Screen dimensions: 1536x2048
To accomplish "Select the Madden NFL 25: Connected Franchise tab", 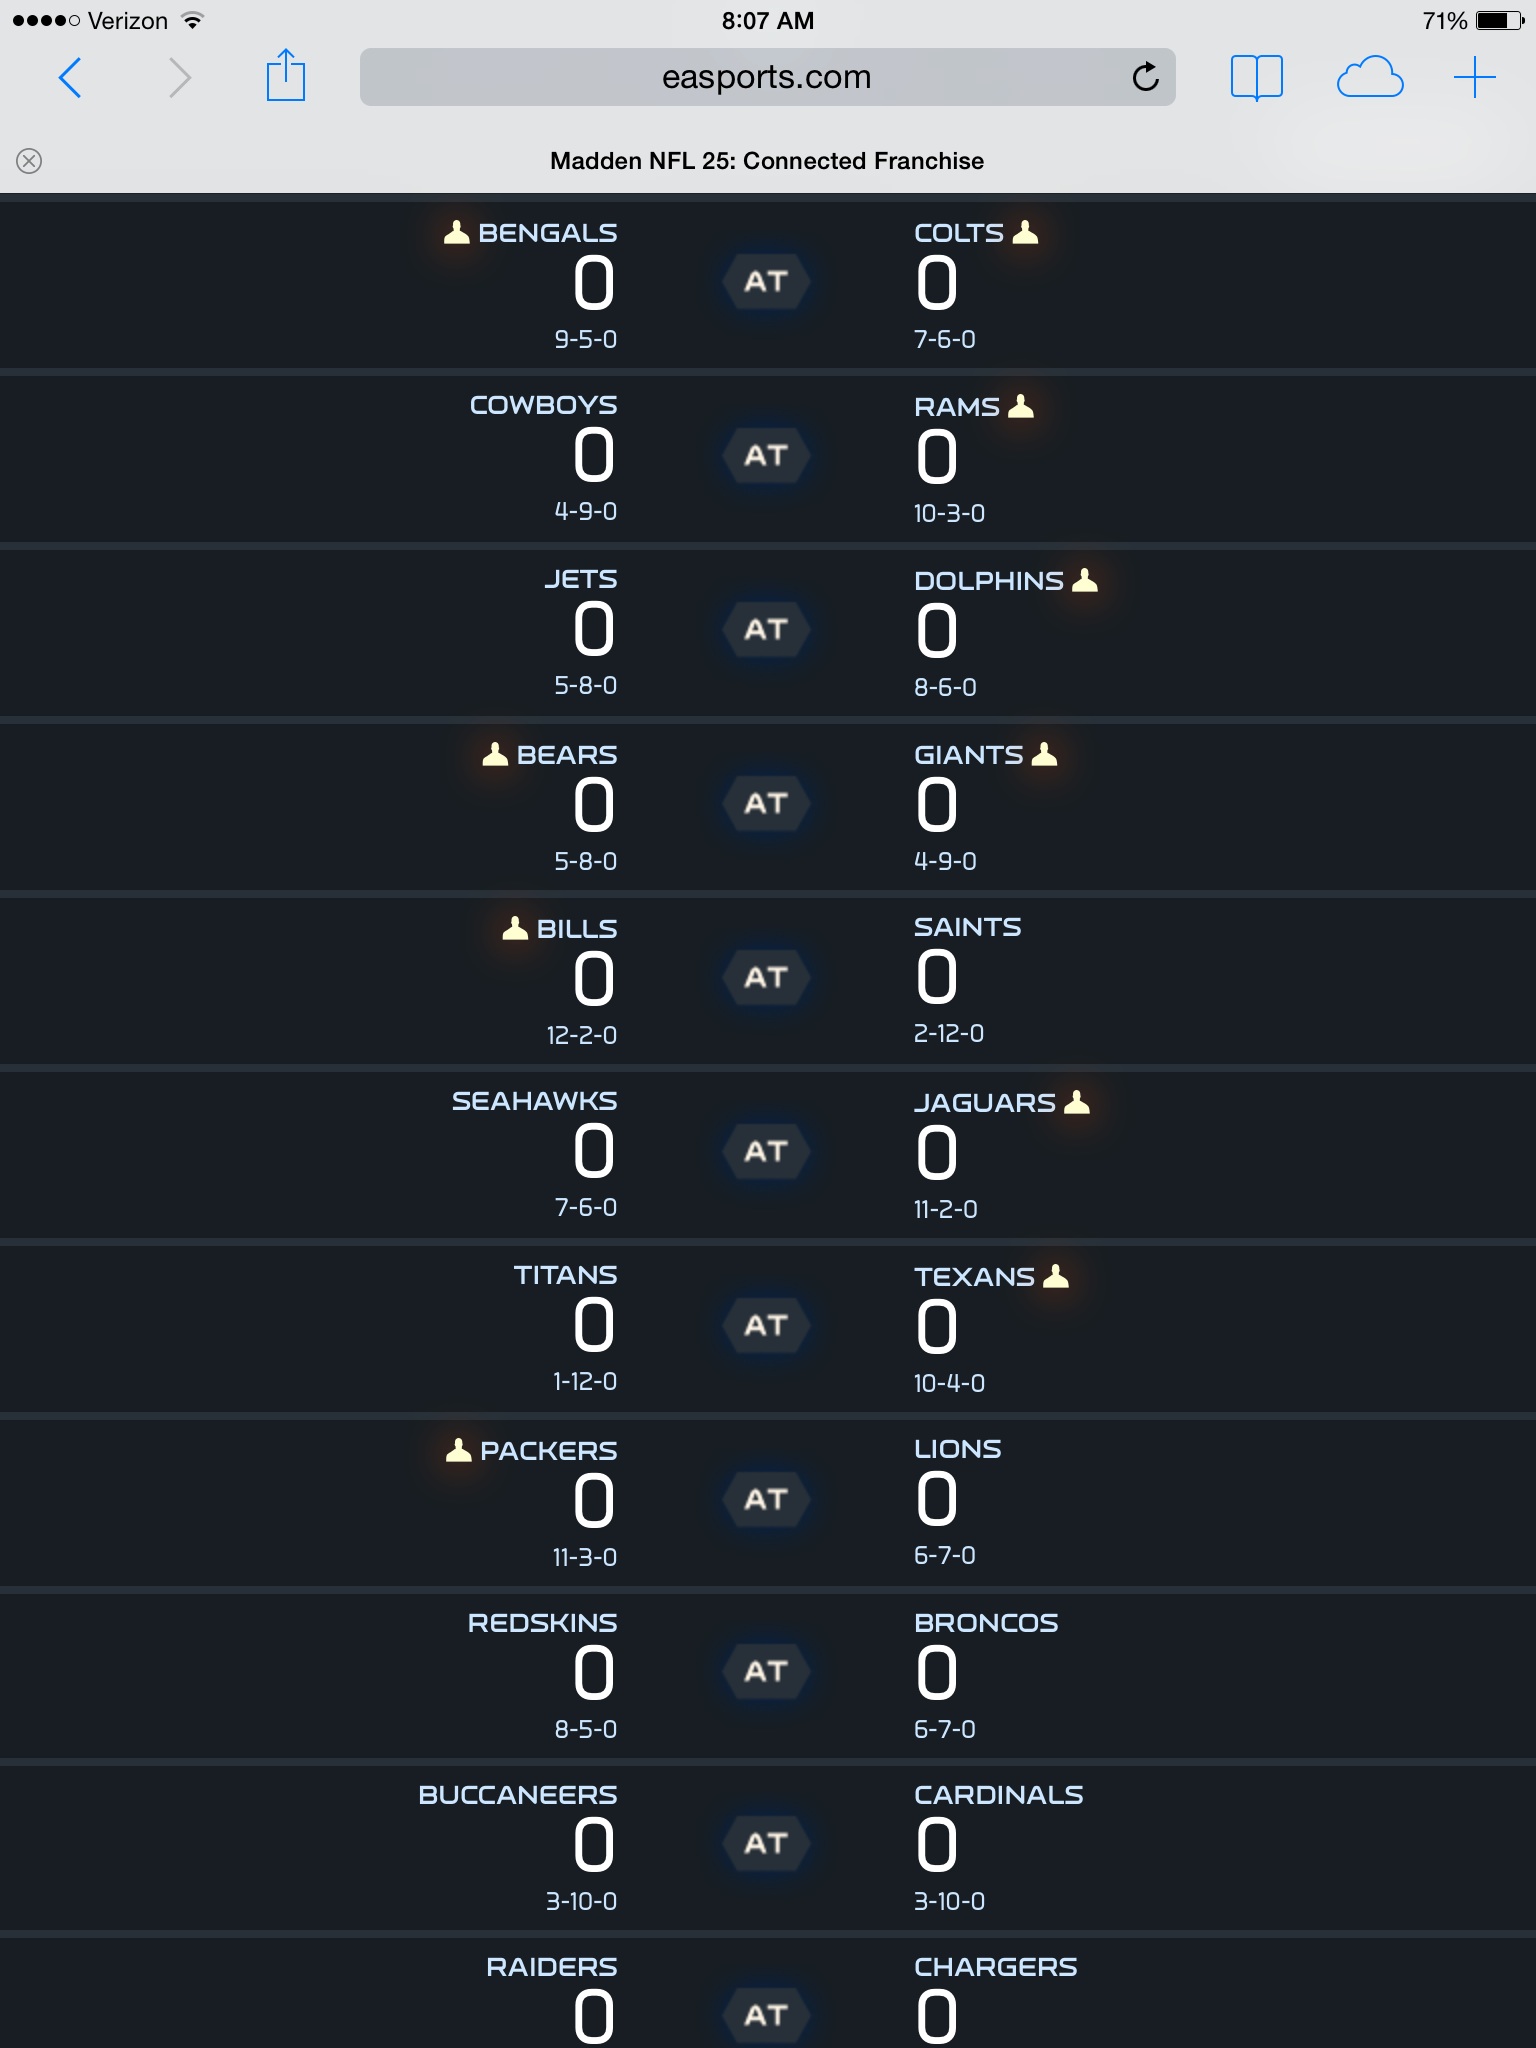I will (767, 161).
